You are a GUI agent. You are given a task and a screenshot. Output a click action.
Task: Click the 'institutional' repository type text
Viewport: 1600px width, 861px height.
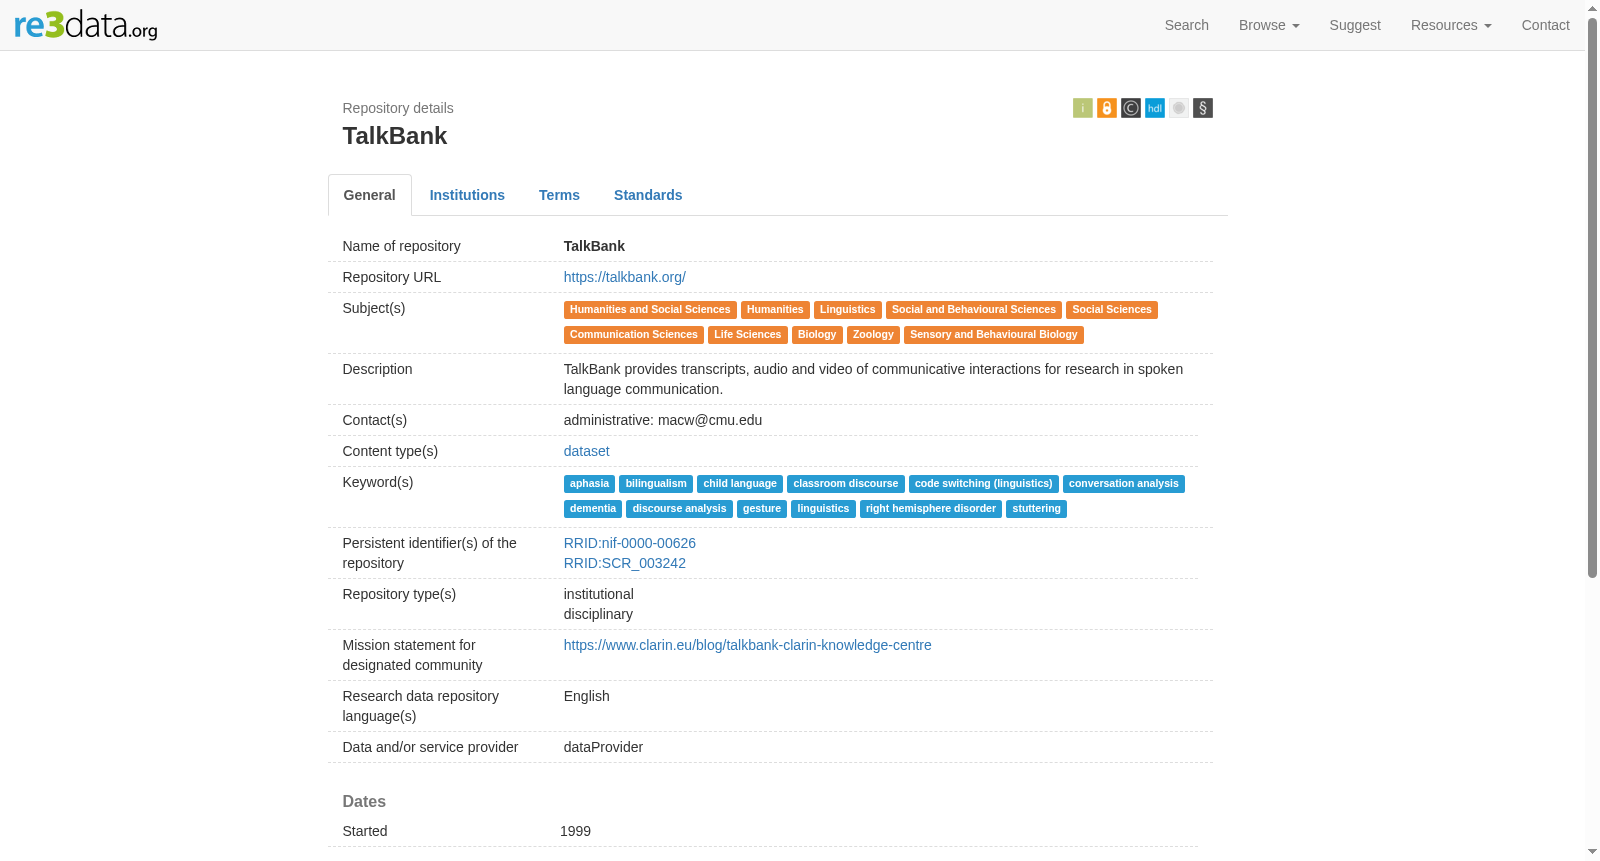[x=599, y=594]
